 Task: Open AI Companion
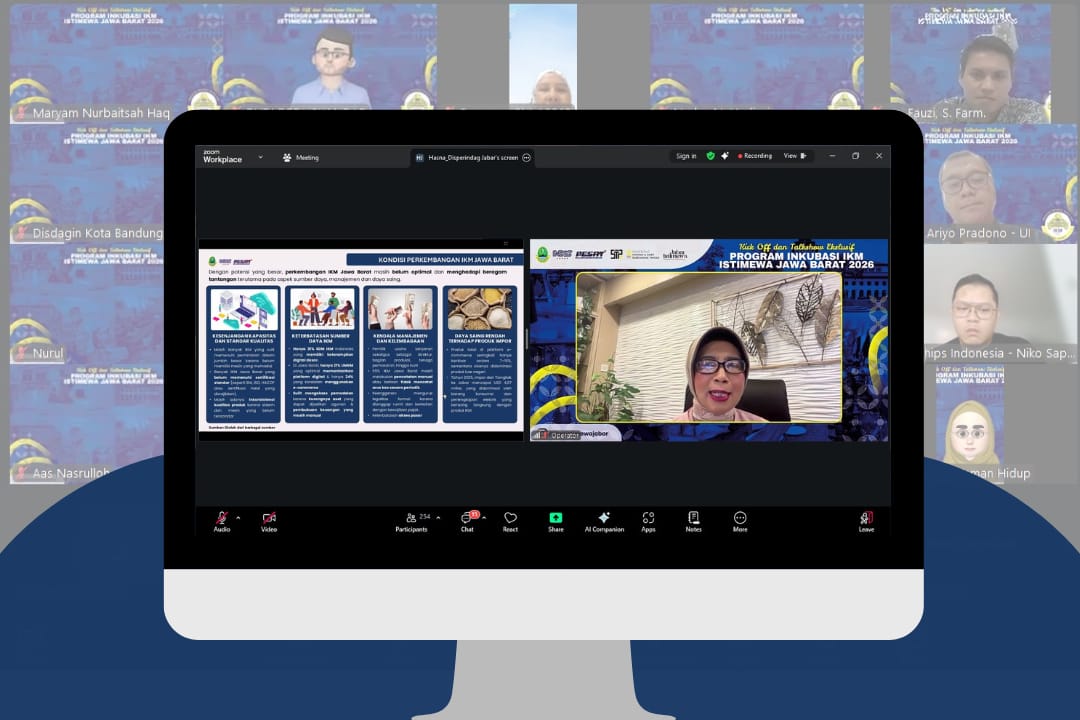tap(604, 518)
